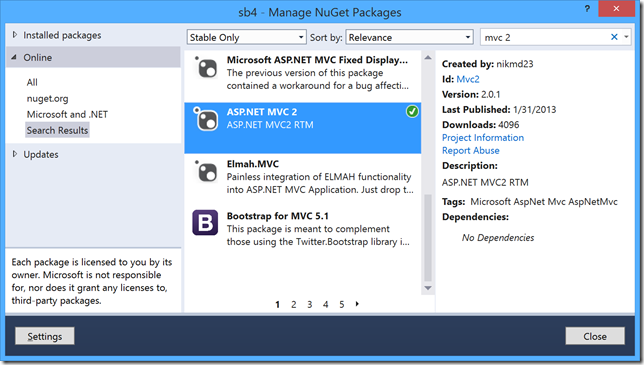Image resolution: width=644 pixels, height=365 pixels.
Task: Open help with the question mark icon
Action: pyautogui.click(x=587, y=9)
